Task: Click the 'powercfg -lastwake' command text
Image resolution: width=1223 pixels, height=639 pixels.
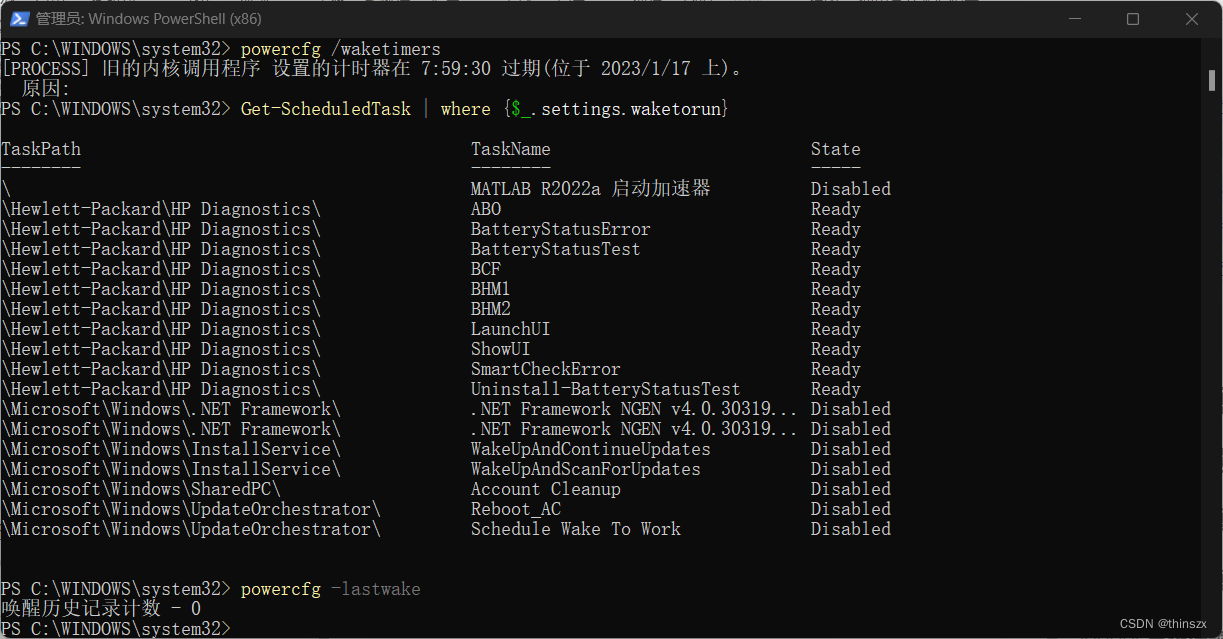Action: (x=331, y=589)
